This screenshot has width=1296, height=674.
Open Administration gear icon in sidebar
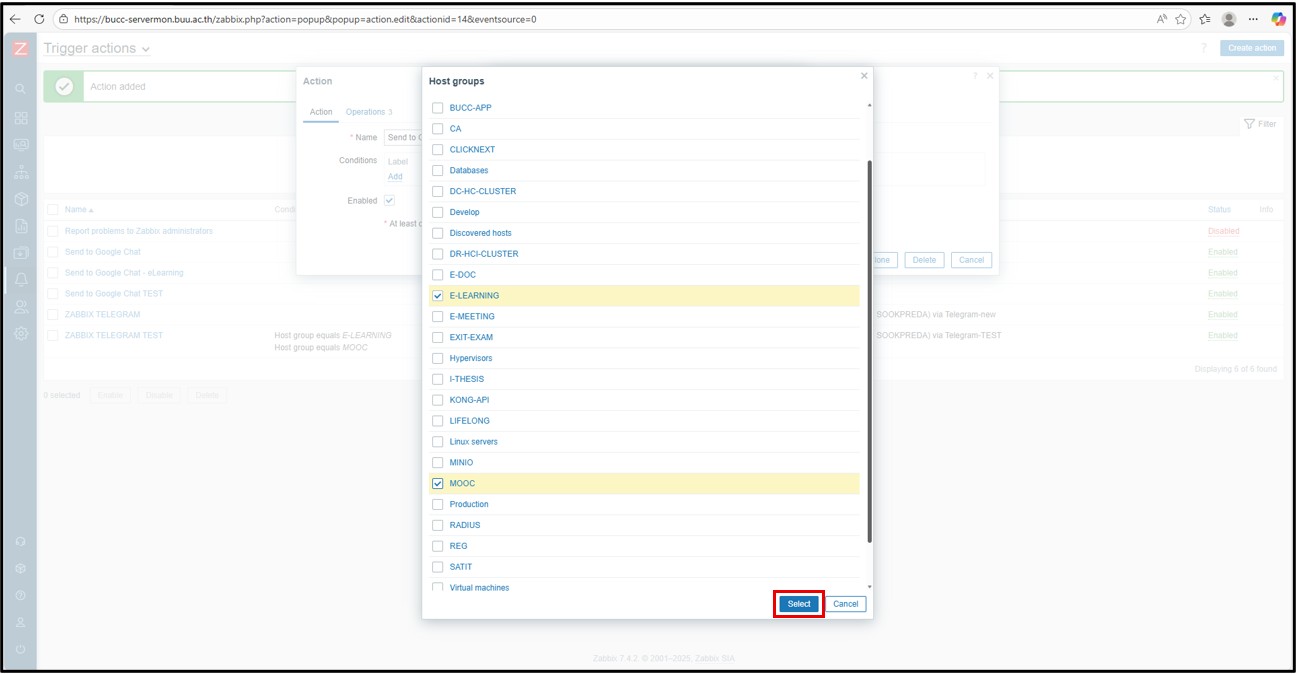coord(21,333)
